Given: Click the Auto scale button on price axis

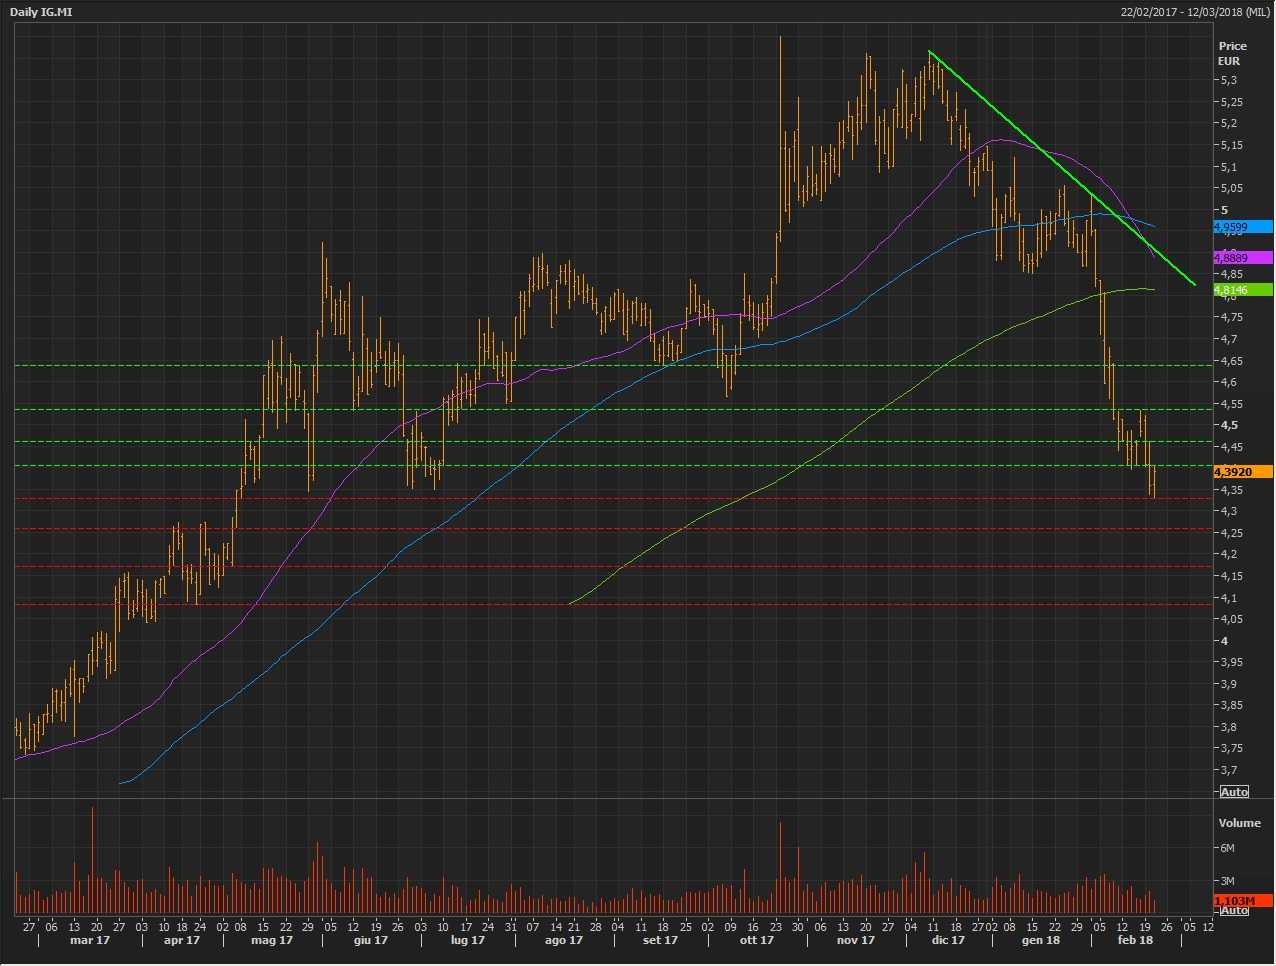Looking at the screenshot, I should 1234,792.
